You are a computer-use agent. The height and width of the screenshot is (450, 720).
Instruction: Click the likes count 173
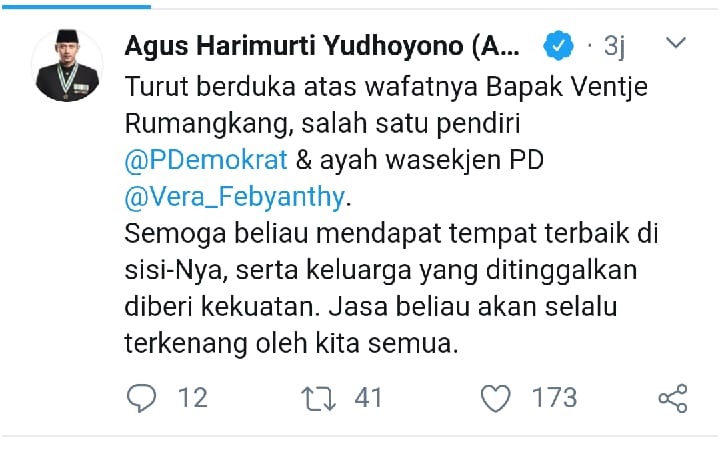pyautogui.click(x=554, y=398)
